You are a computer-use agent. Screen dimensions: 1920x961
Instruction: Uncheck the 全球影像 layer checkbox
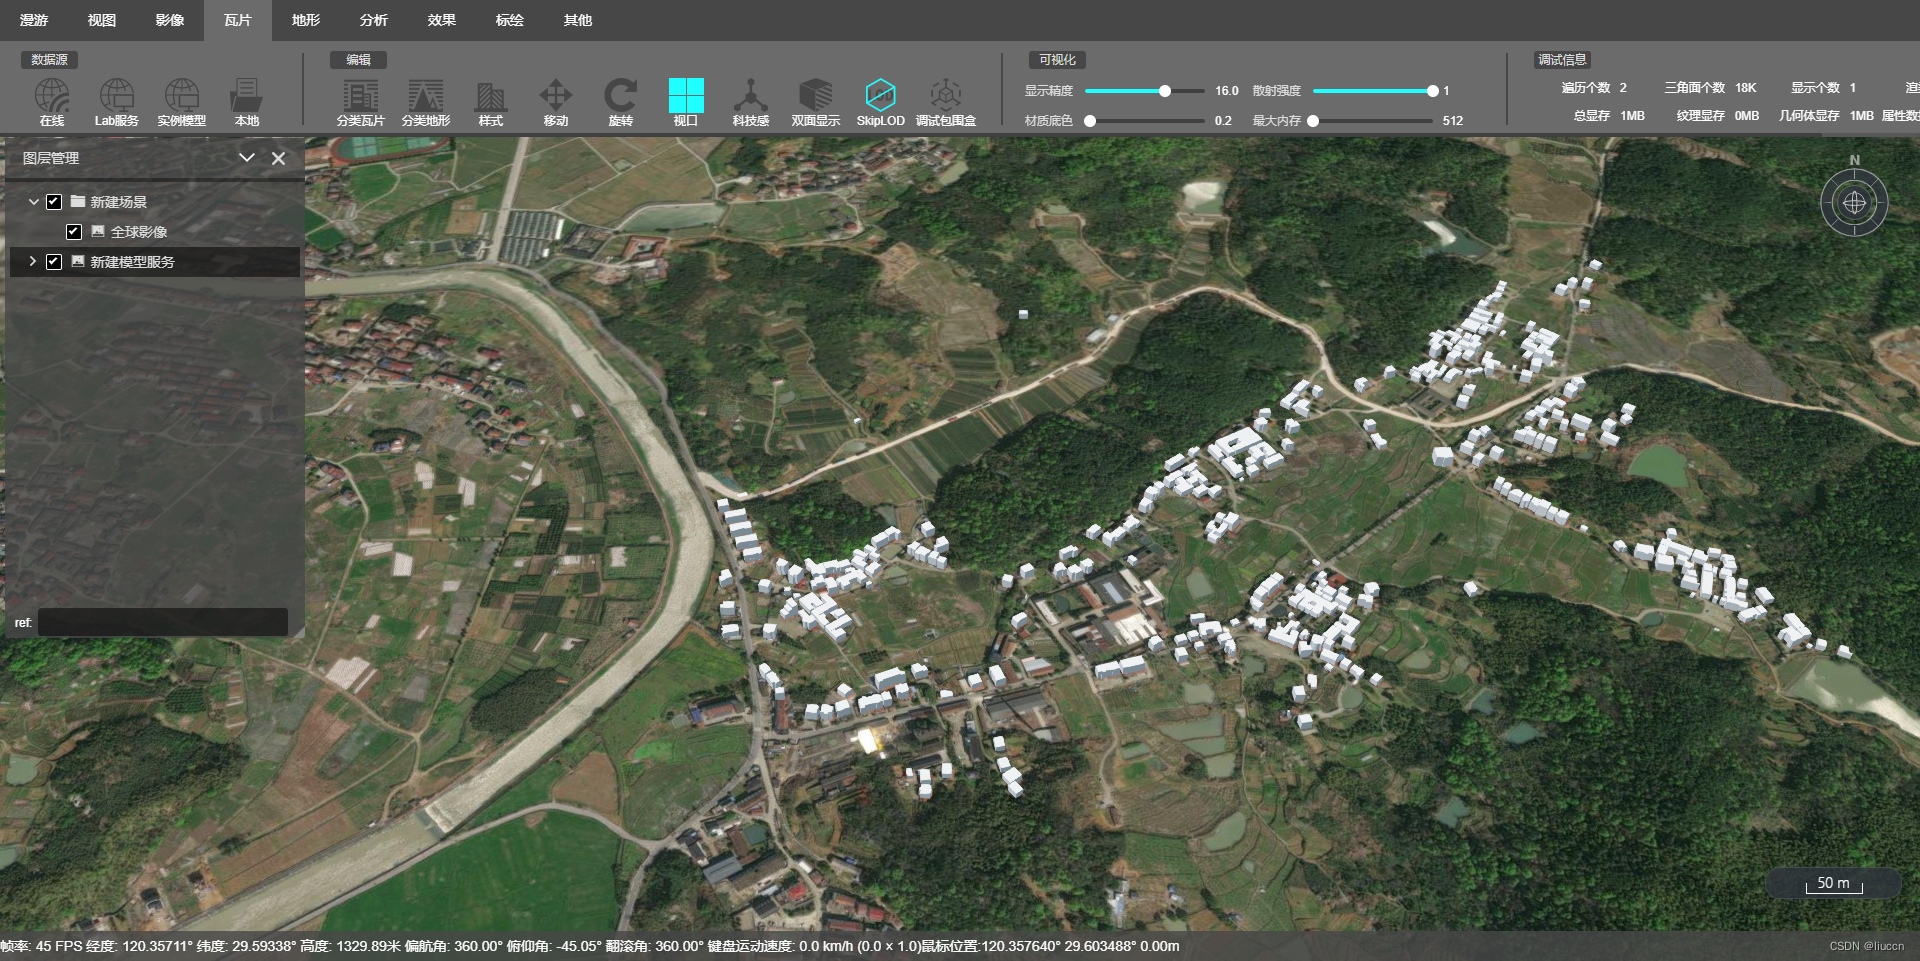coord(74,232)
